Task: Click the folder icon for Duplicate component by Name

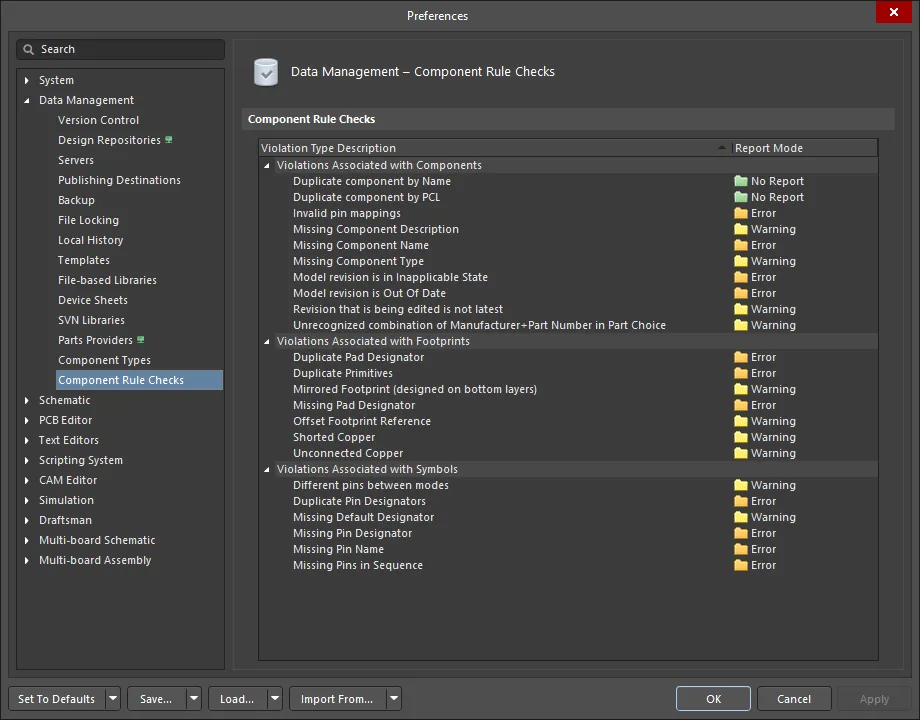Action: (x=740, y=181)
